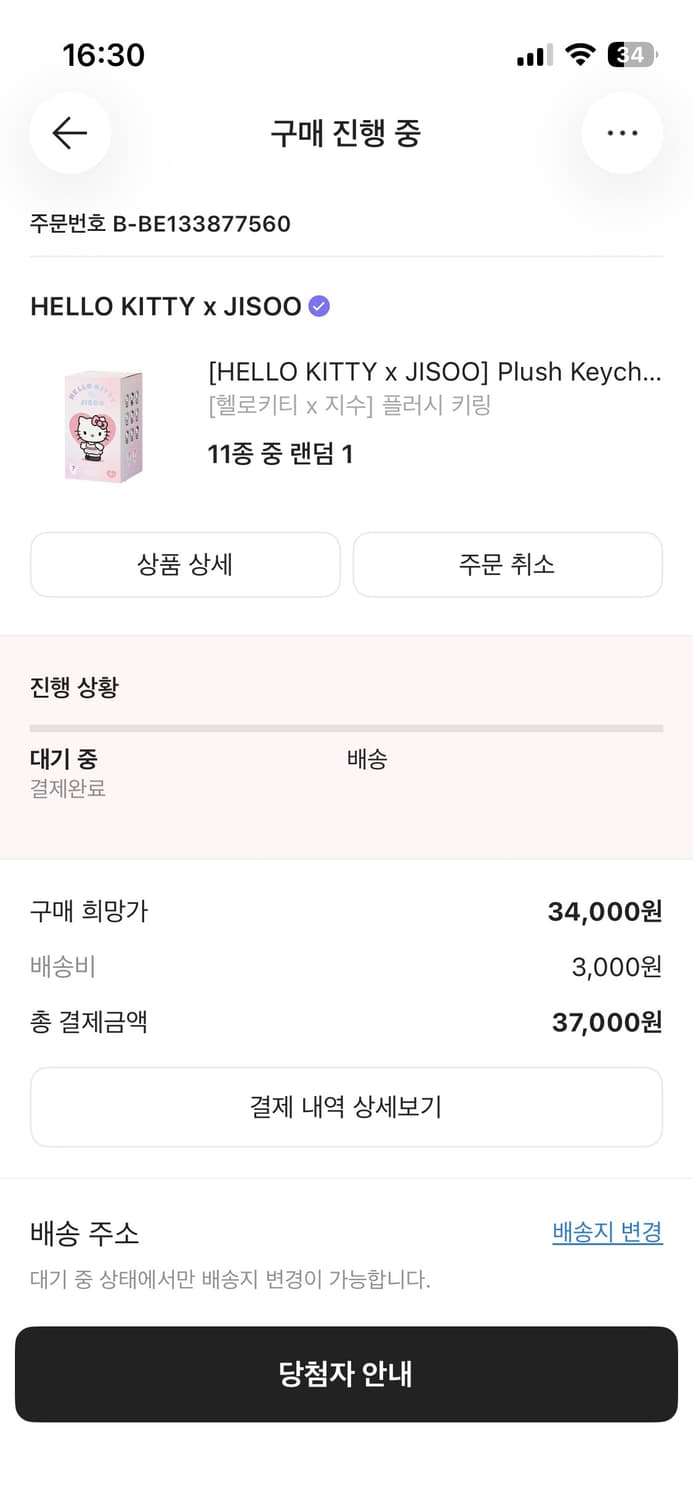The image size is (693, 1500).
Task: Click the cellular signal strength icon
Action: (532, 56)
